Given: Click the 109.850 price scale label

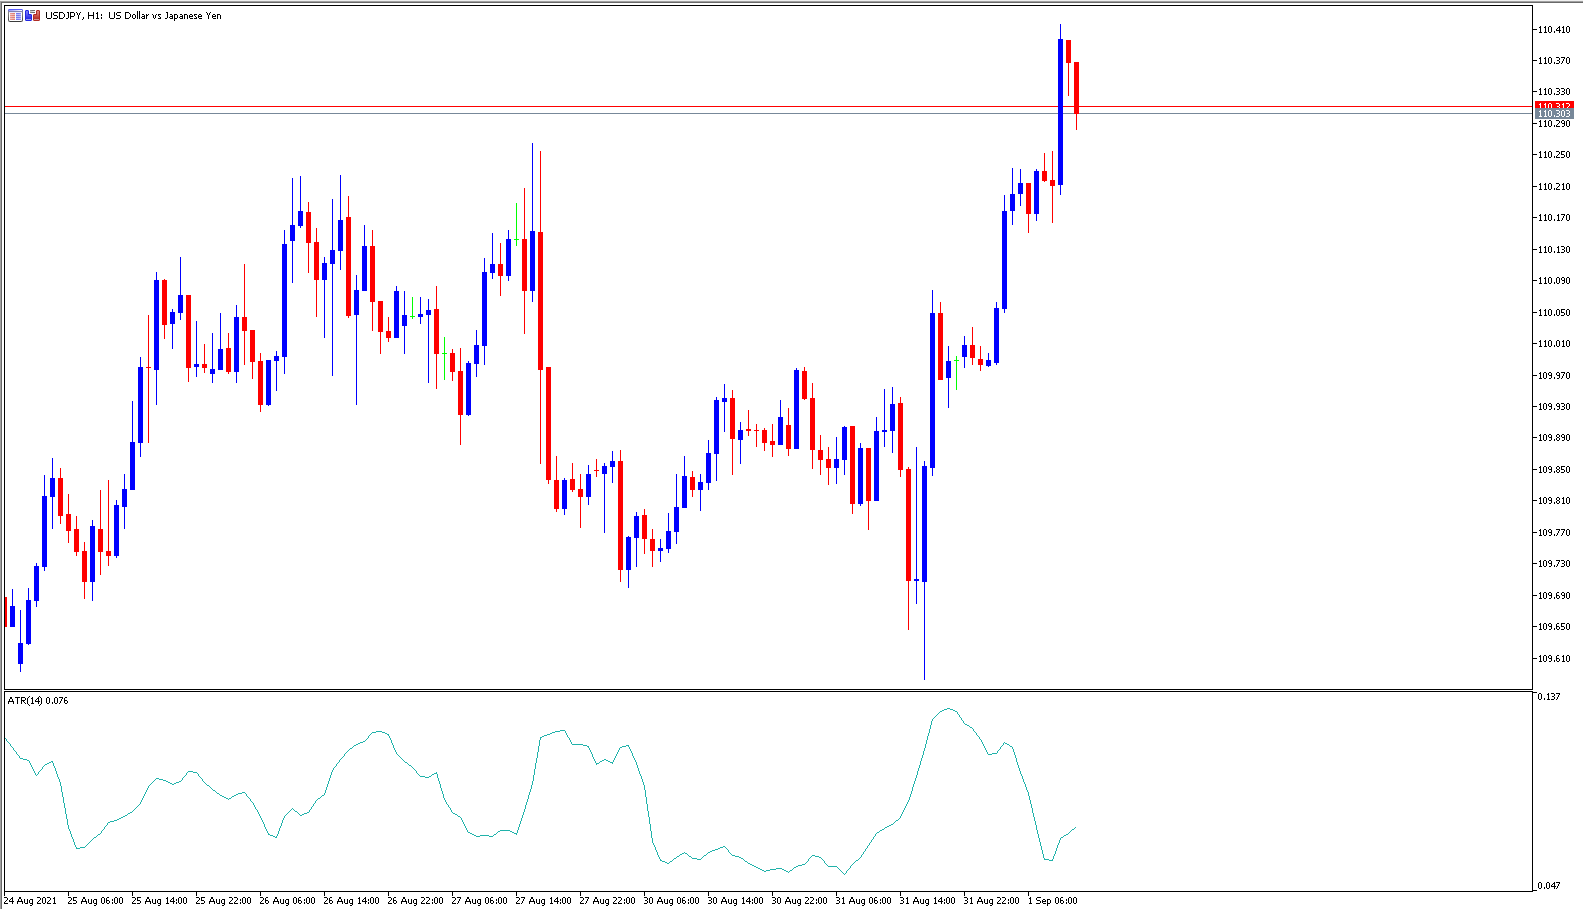Looking at the screenshot, I should (x=1553, y=470).
